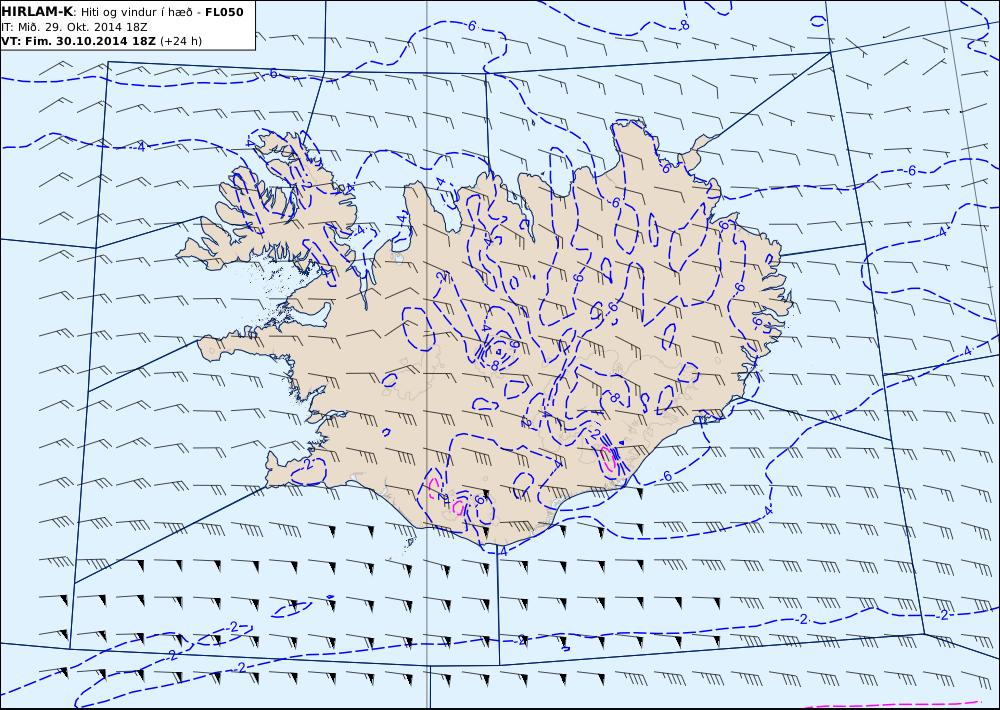
Task: Click the "(+24 h)" forecast offset text
Action: point(180,41)
